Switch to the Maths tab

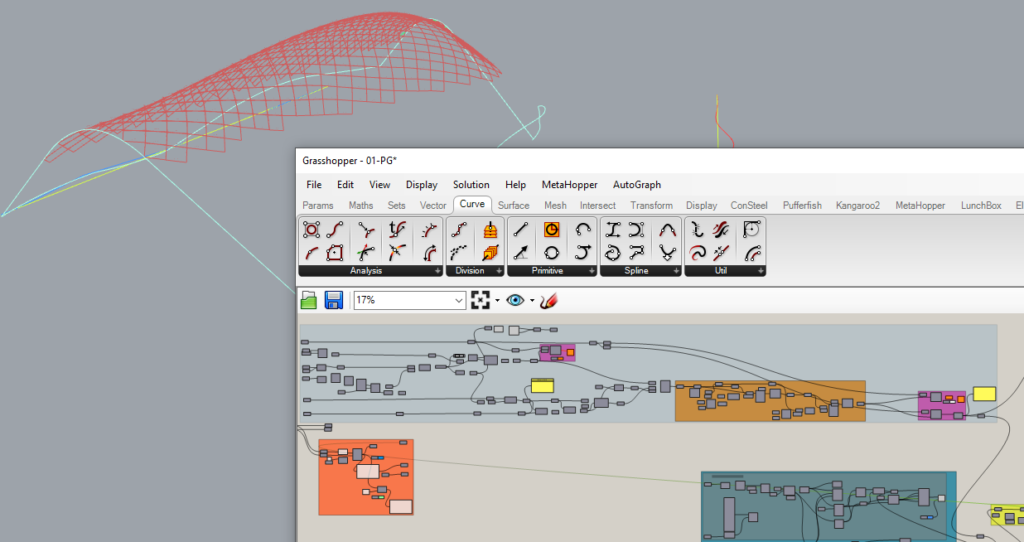[360, 205]
